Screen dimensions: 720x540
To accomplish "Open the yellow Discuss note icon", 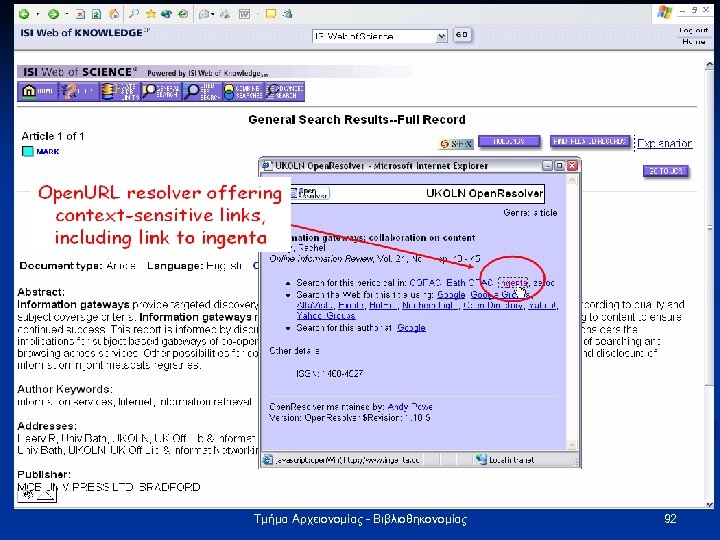I will click(x=271, y=14).
